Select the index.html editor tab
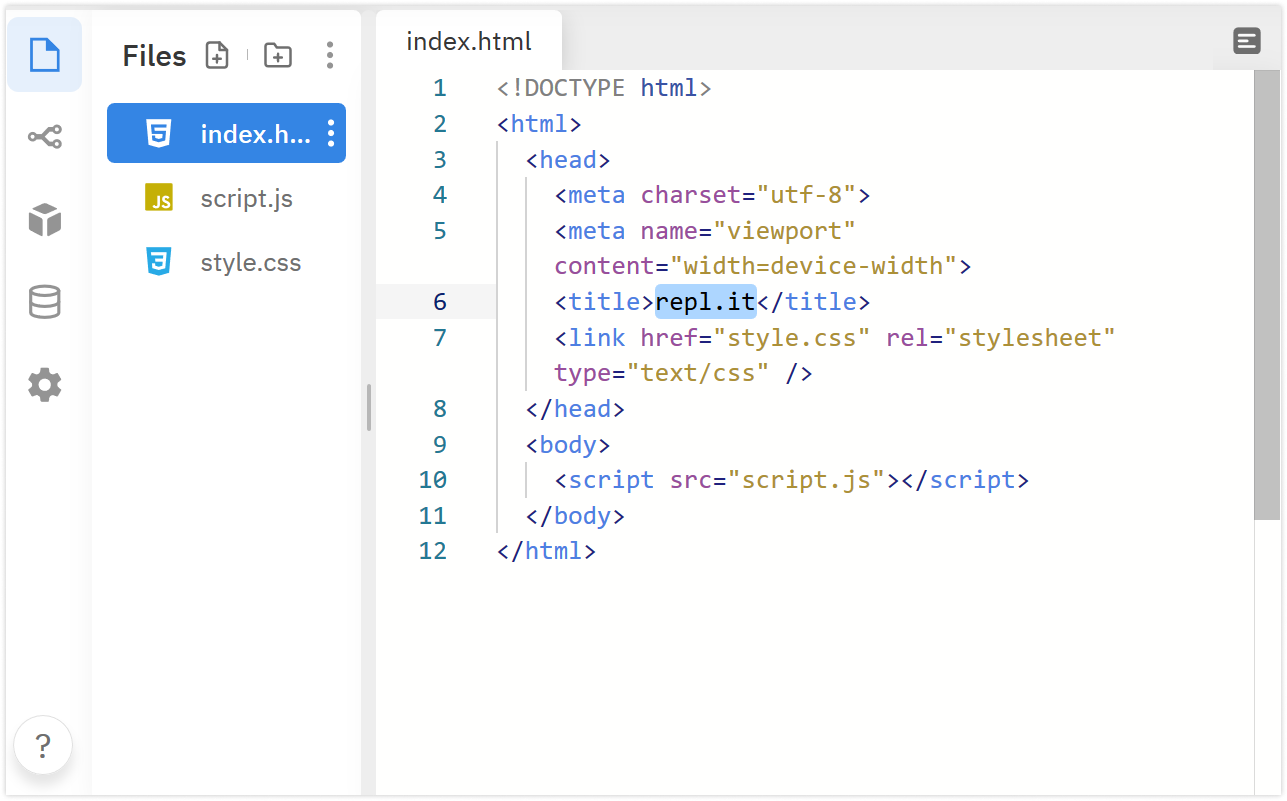 (x=468, y=42)
